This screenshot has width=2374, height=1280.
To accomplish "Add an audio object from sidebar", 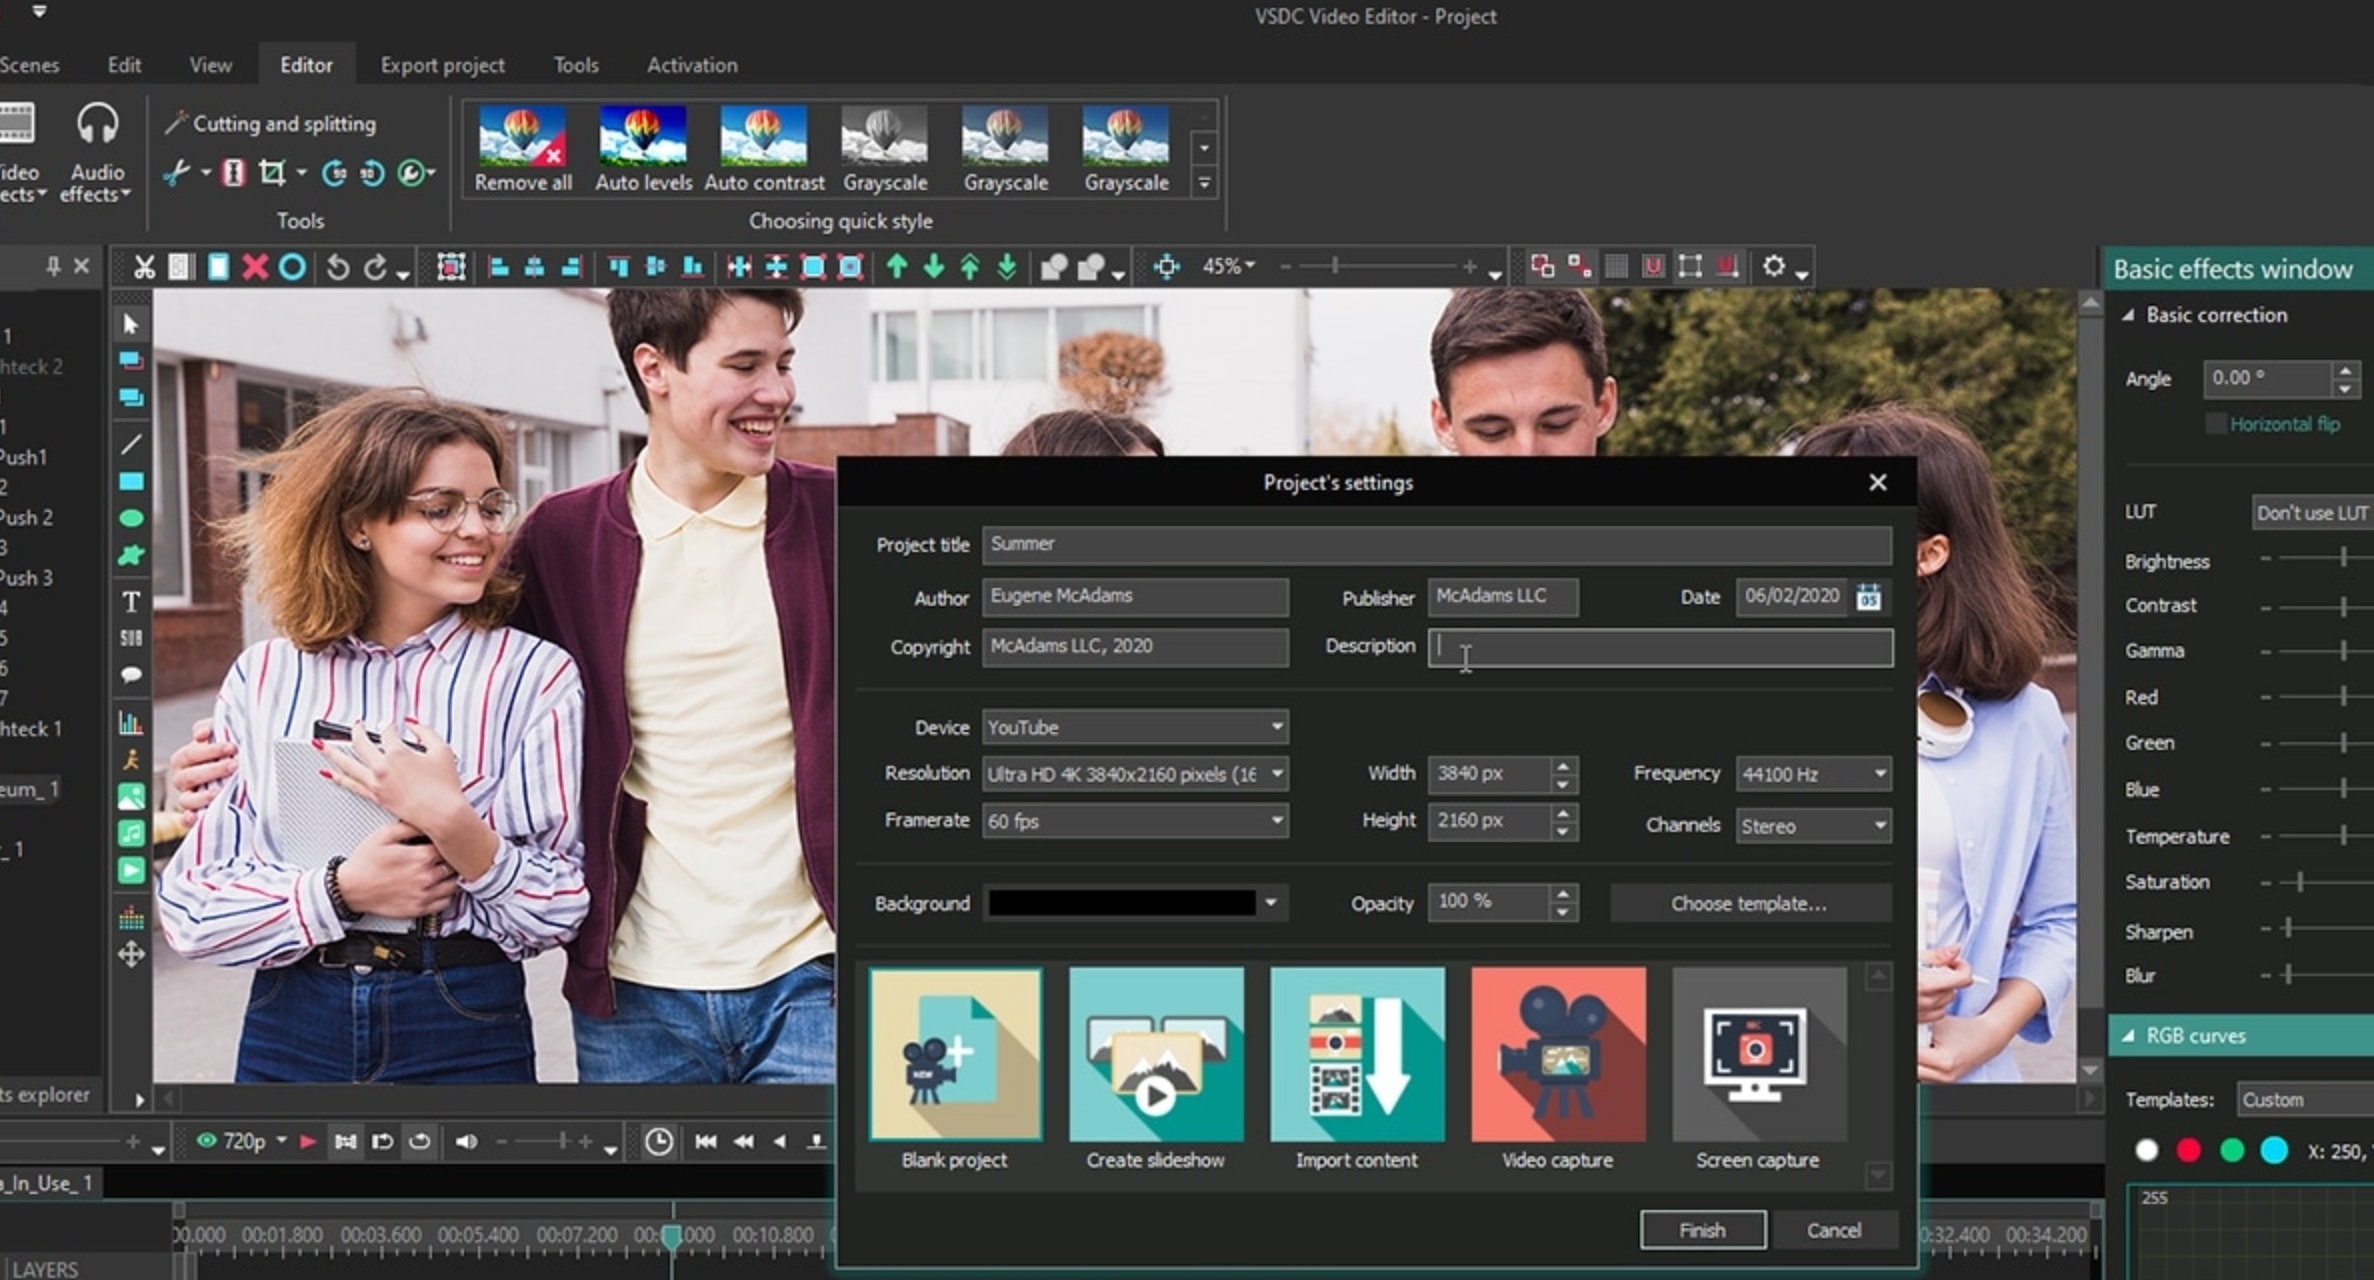I will click(x=131, y=834).
